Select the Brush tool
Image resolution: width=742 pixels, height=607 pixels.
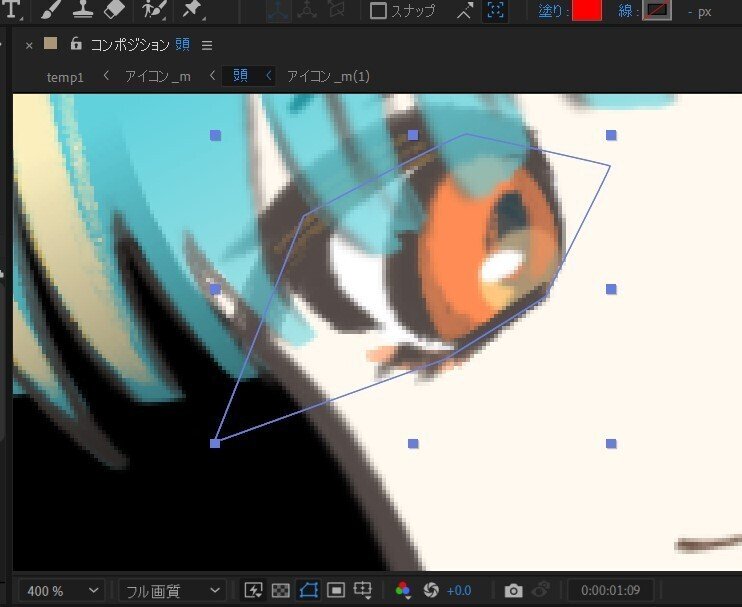tap(50, 9)
